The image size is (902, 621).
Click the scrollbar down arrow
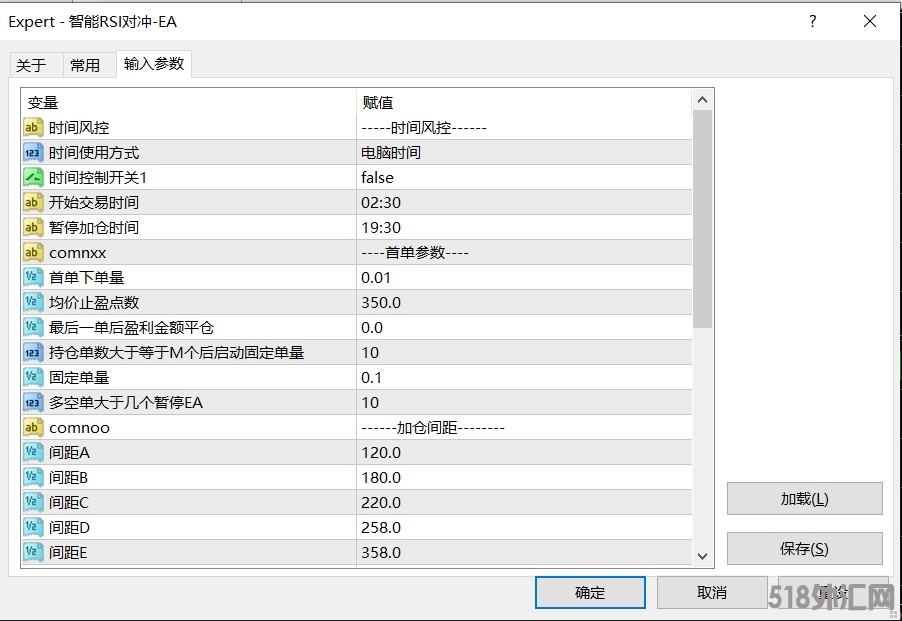[702, 556]
